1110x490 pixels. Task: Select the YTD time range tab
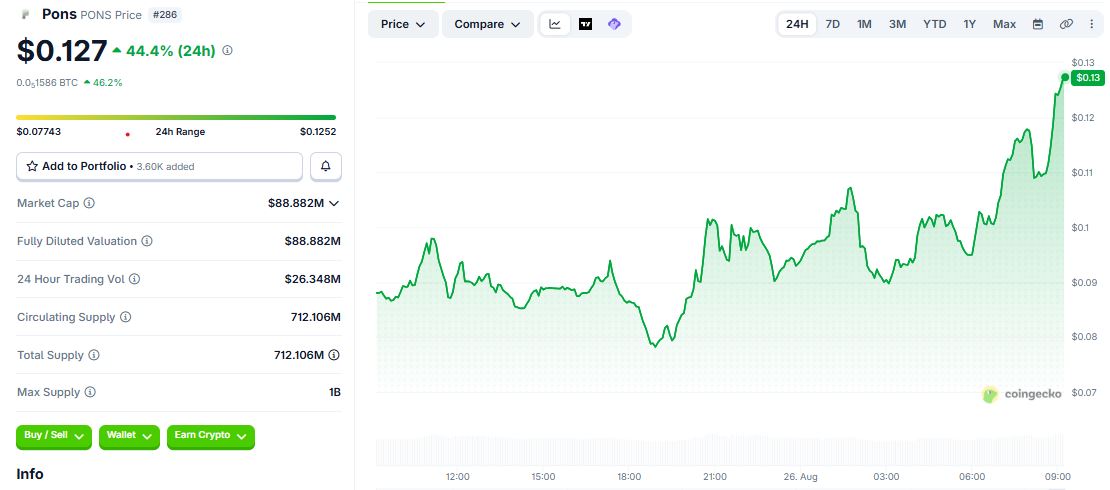(934, 24)
